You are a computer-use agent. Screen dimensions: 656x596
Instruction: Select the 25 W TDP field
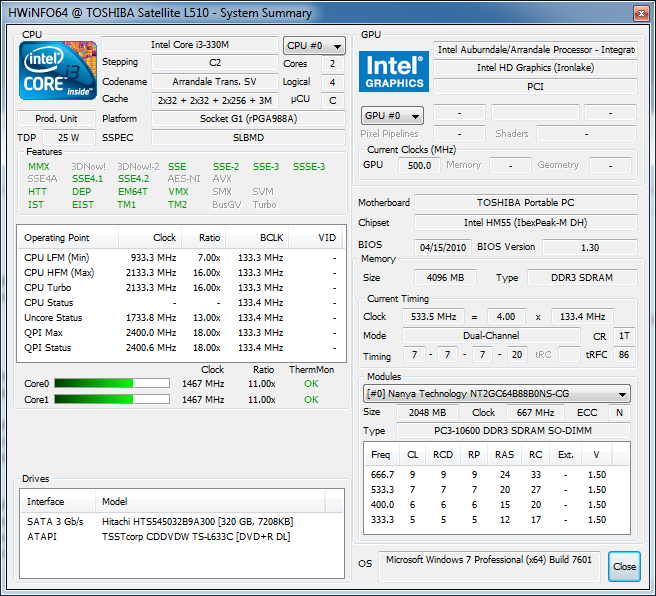pos(69,138)
